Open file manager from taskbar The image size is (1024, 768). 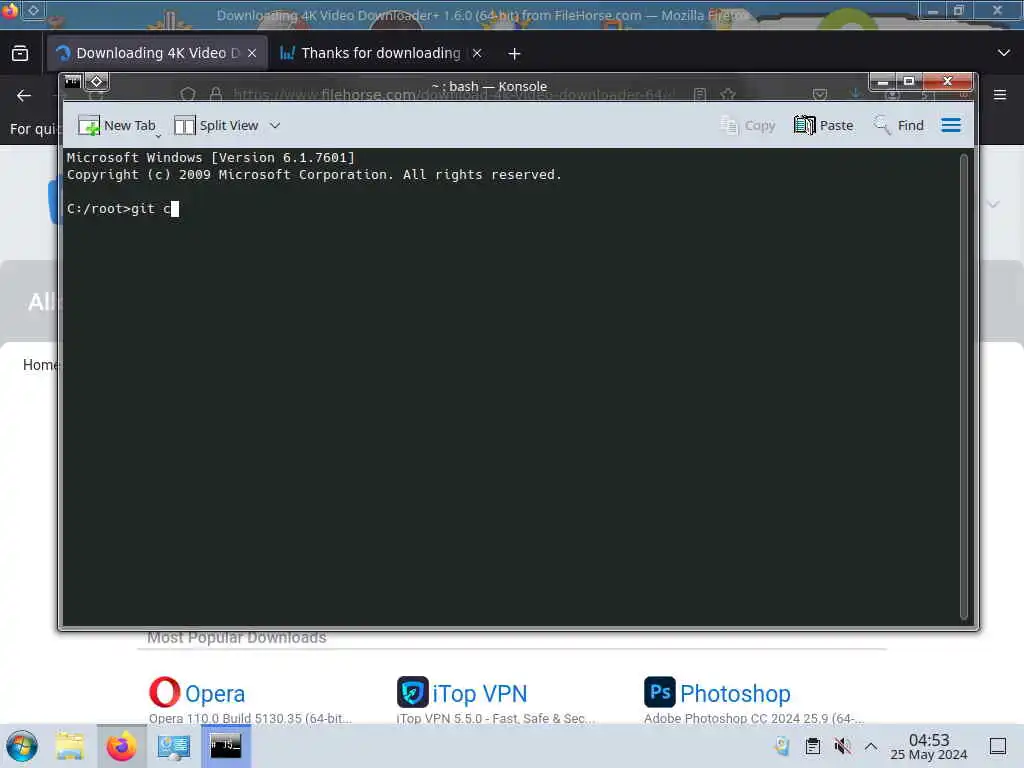(x=70, y=746)
